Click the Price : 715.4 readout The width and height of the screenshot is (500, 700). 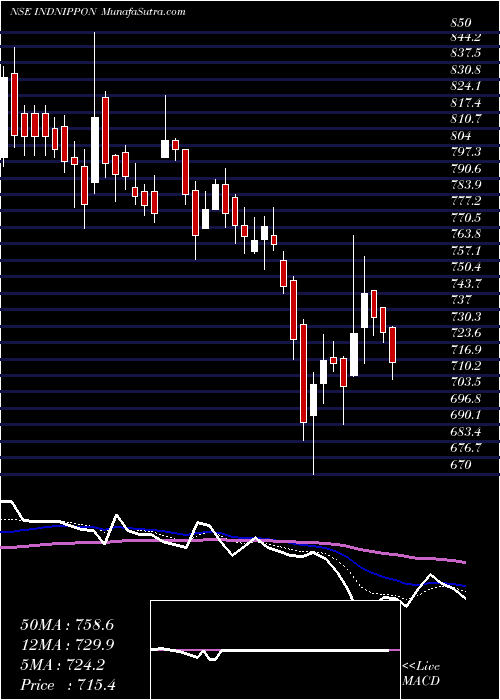[x=68, y=685]
